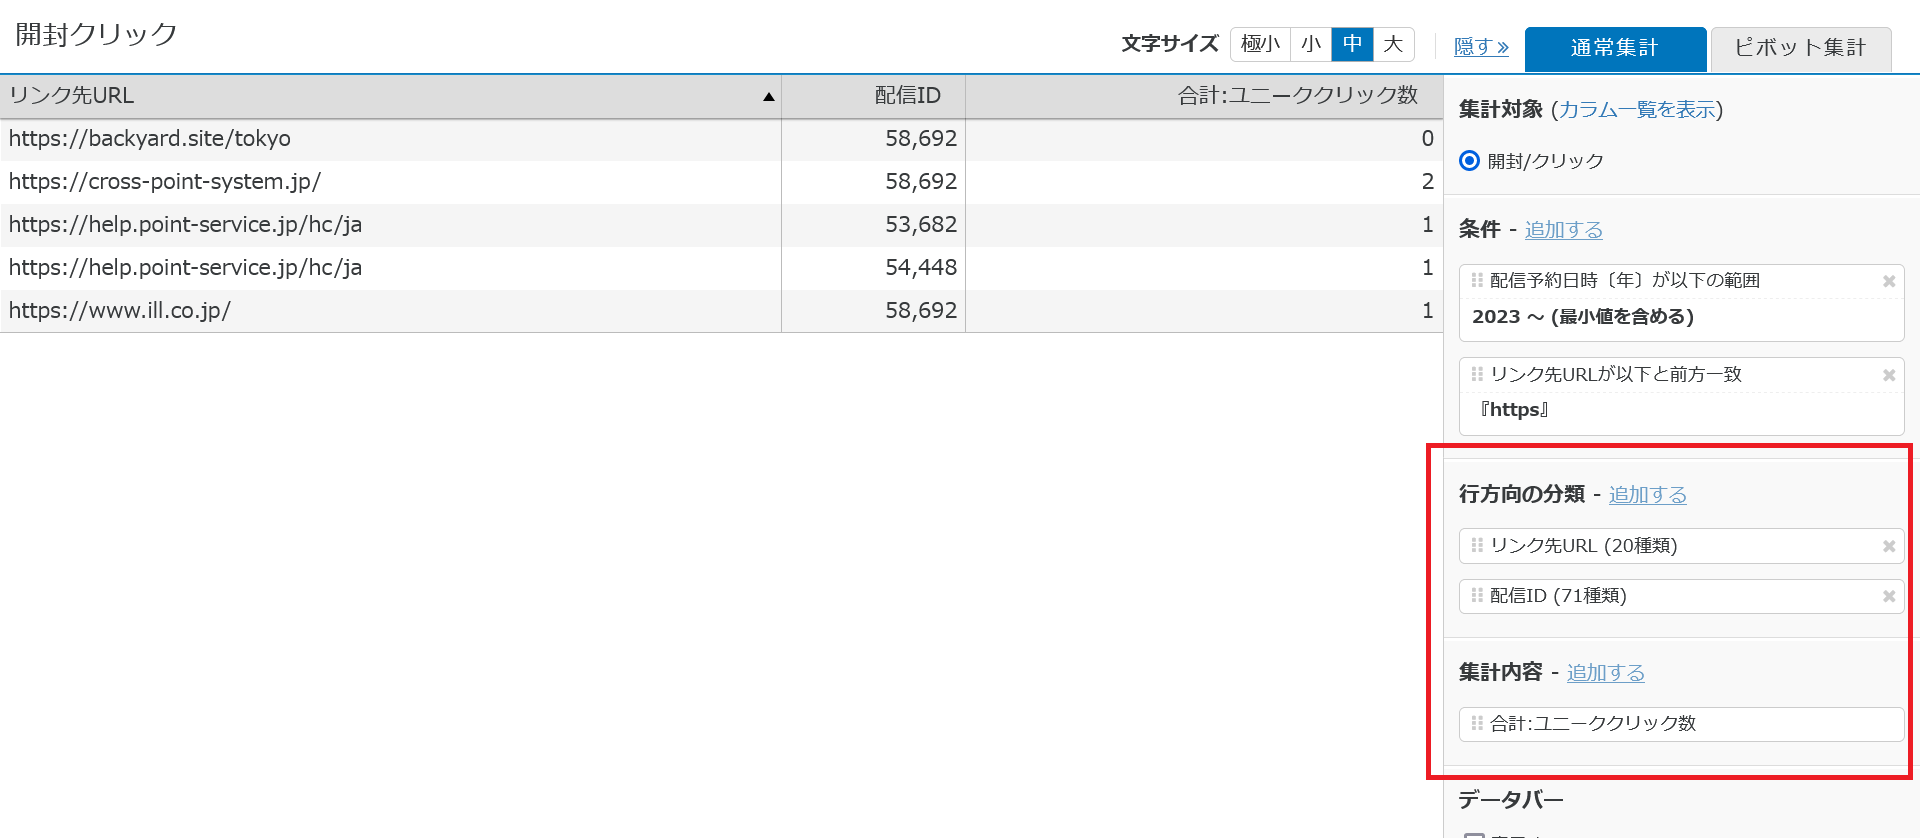Open the column list via カラム一覧を表示
Image resolution: width=1920 pixels, height=838 pixels.
coord(1637,111)
